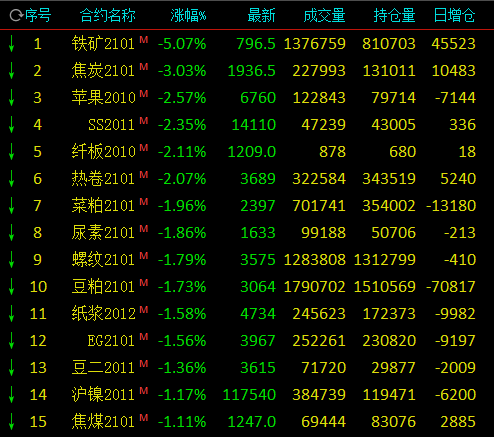
Task: Sort by 日增仓 column header
Action: pos(454,15)
